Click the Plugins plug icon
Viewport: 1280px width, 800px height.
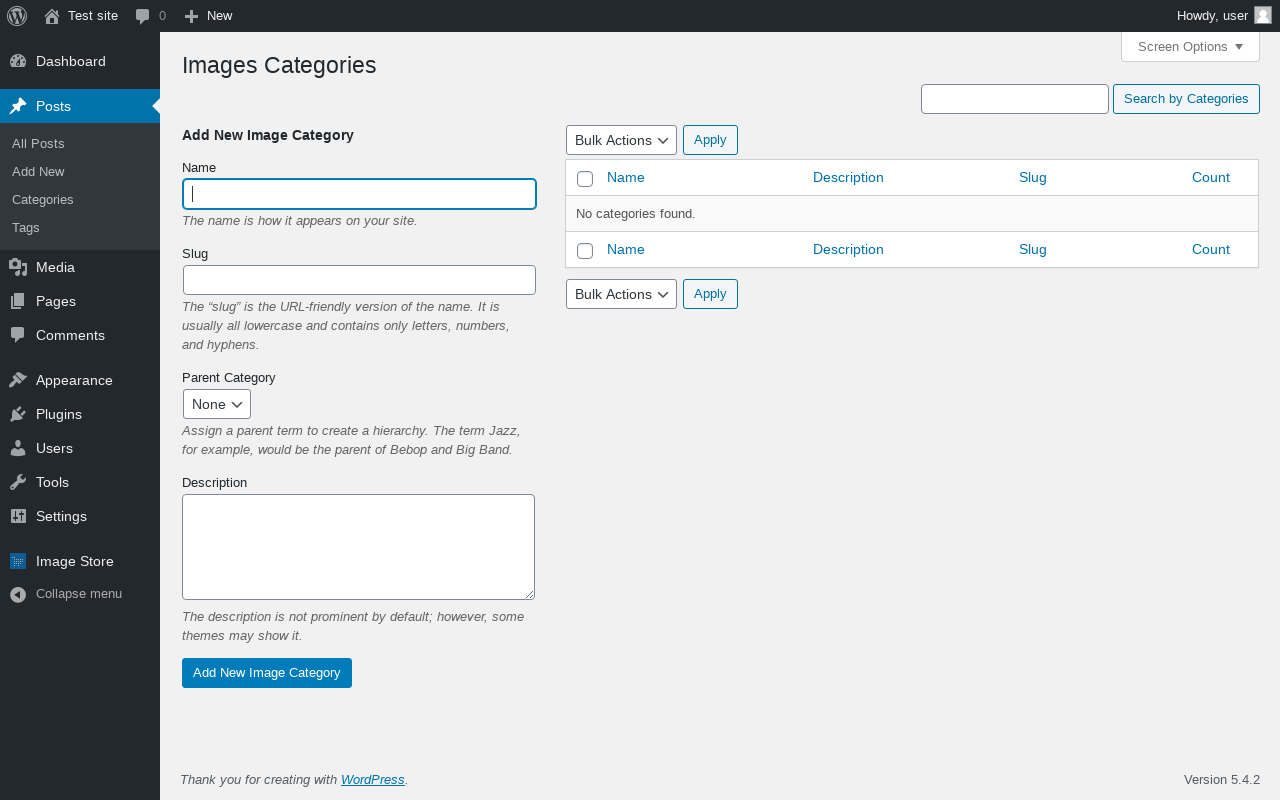pos(18,414)
